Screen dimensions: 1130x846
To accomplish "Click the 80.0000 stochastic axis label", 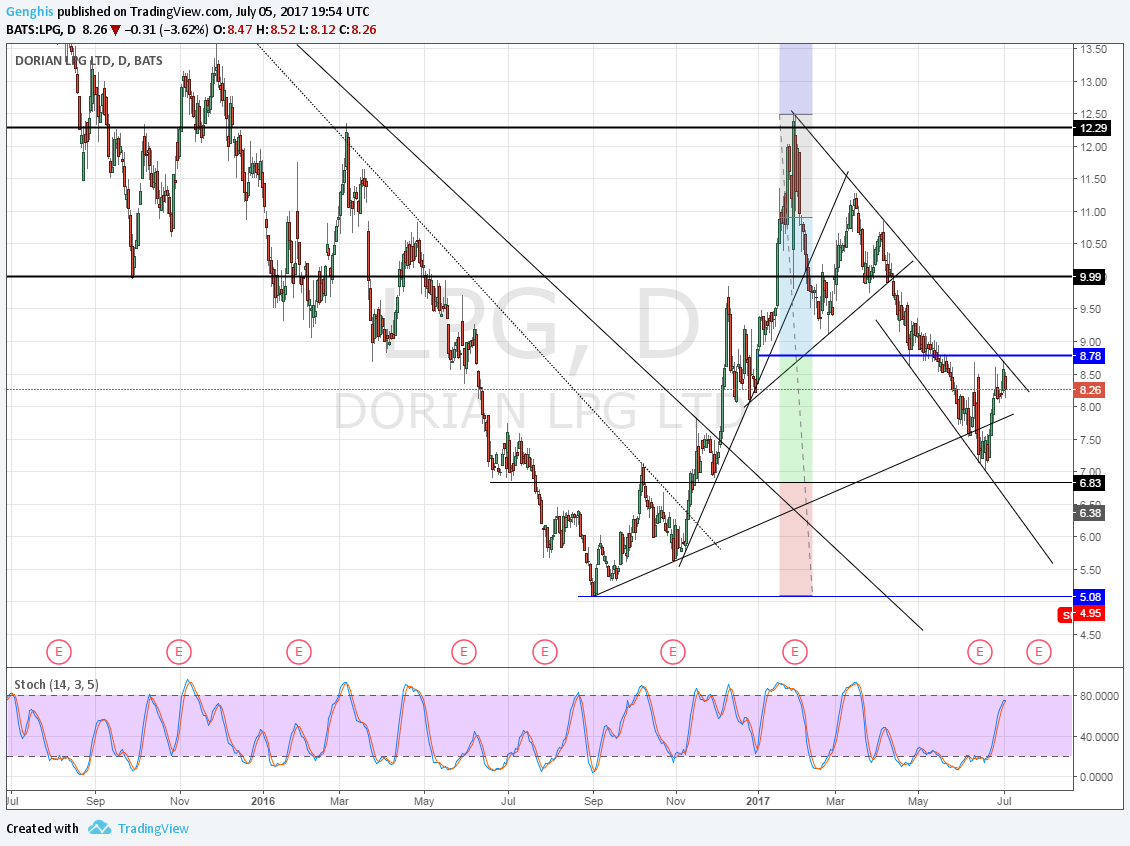I will click(x=1098, y=696).
